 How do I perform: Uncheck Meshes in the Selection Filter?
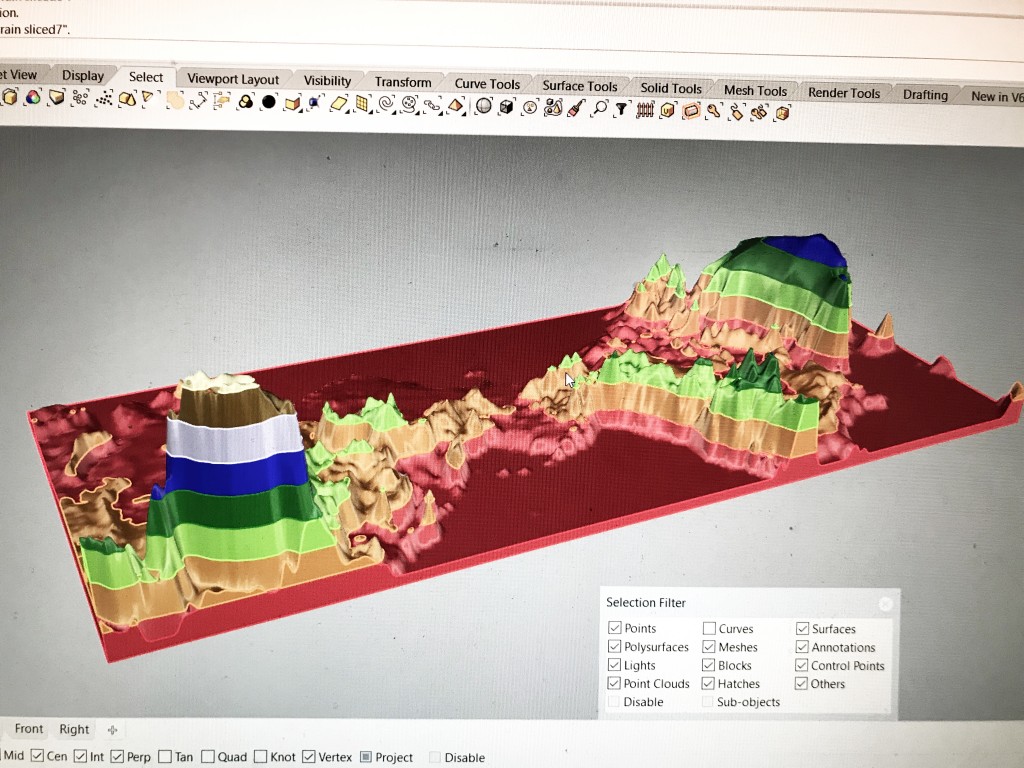pos(709,647)
